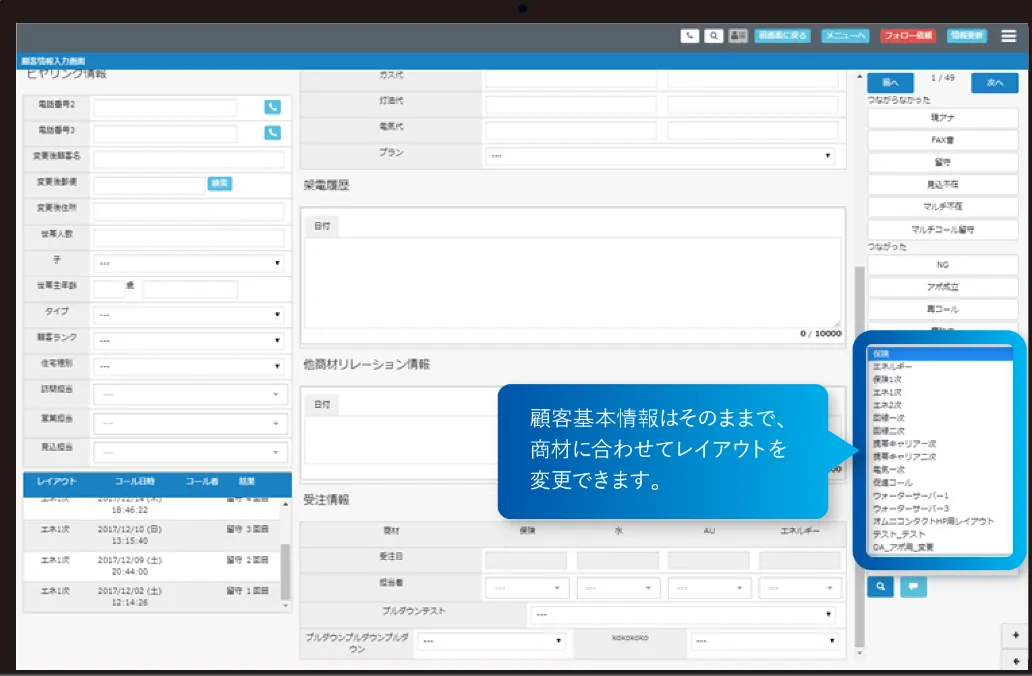This screenshot has width=1032, height=676.
Task: Go to the next record with 次へ
Action: [x=994, y=83]
